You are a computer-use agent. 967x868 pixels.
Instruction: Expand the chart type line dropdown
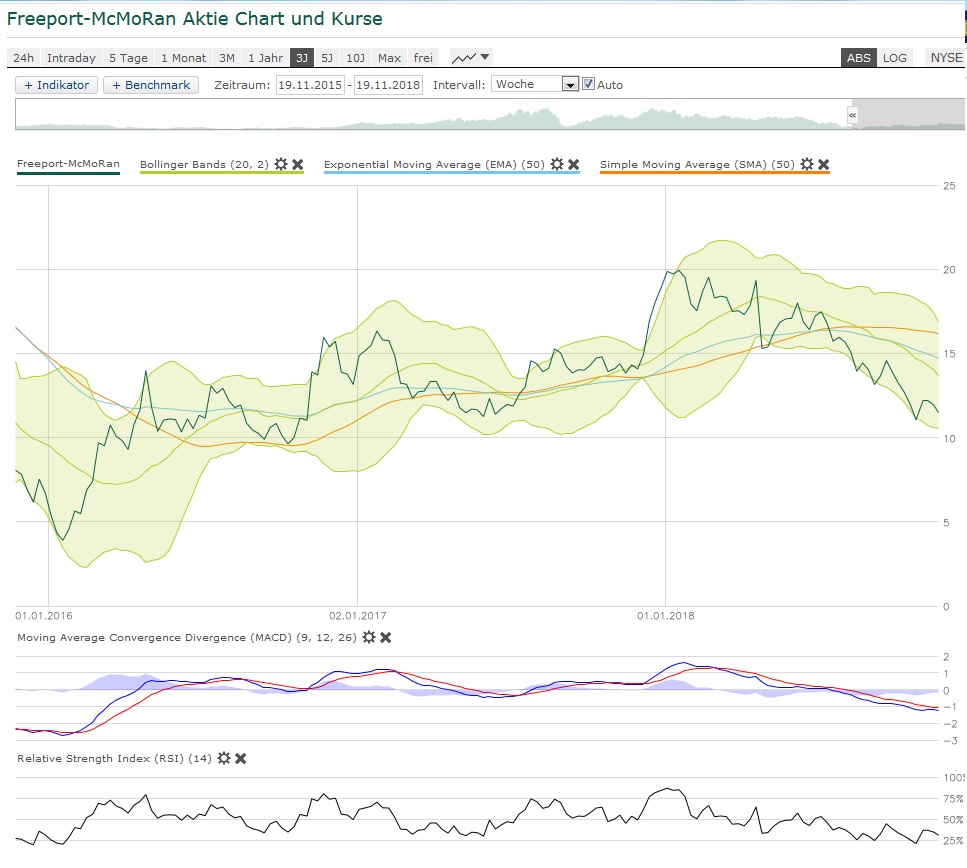click(471, 58)
